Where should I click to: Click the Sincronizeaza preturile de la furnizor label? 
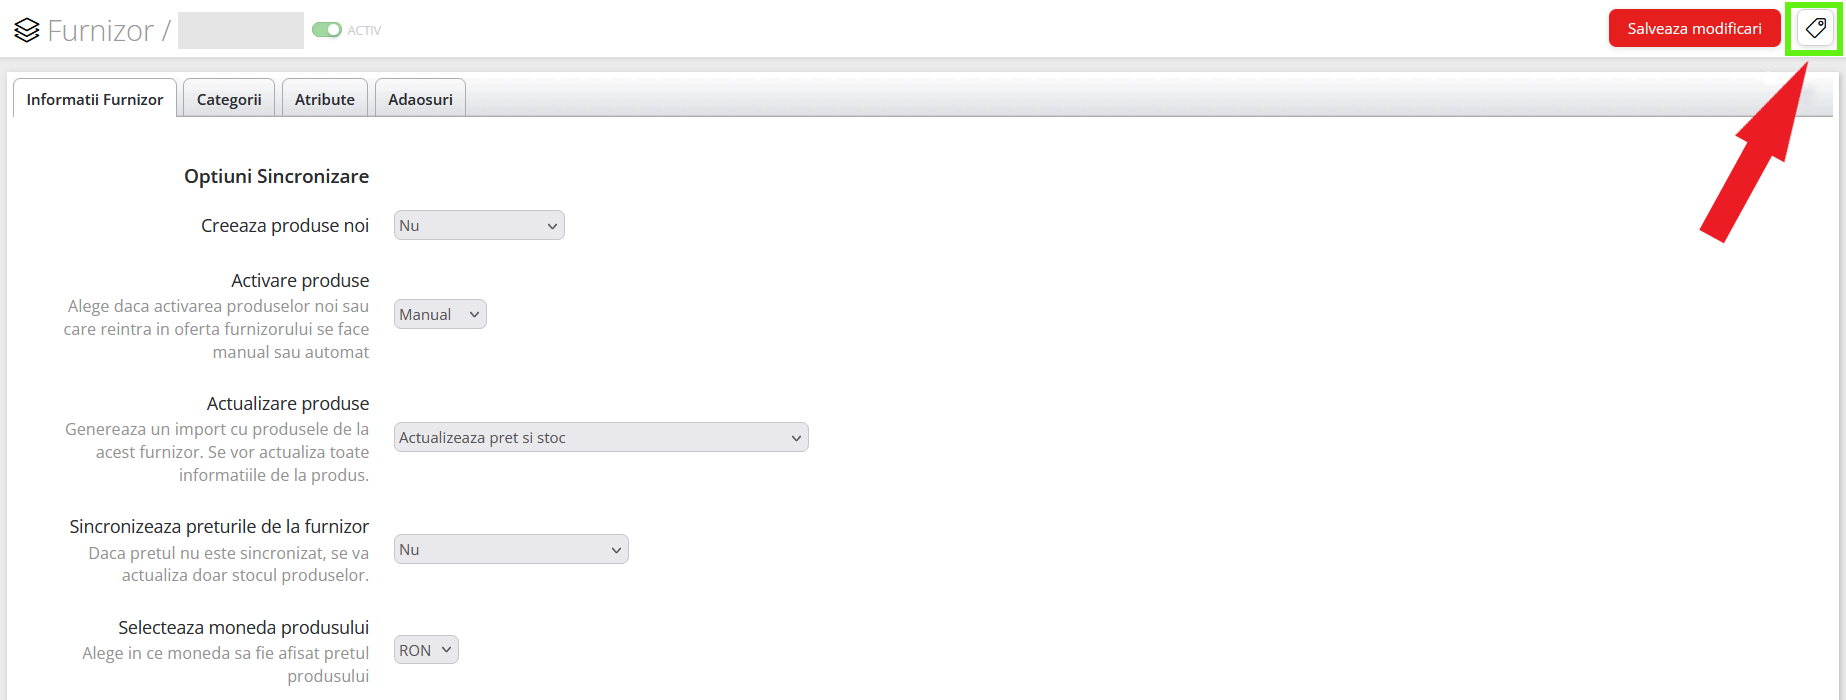(x=219, y=527)
